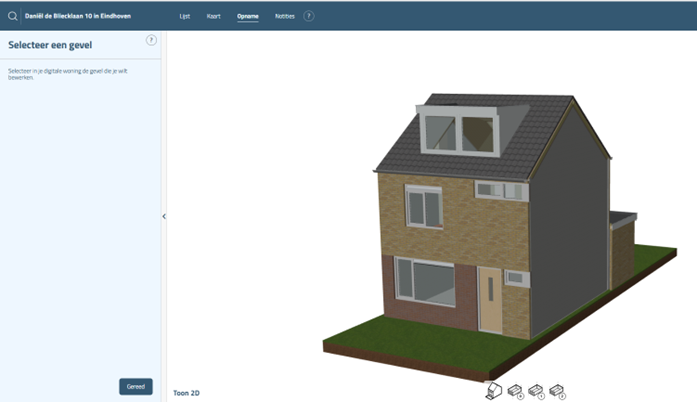Click help icon beside 'Selecteer een gevel'
697x402 pixels.
[151, 40]
